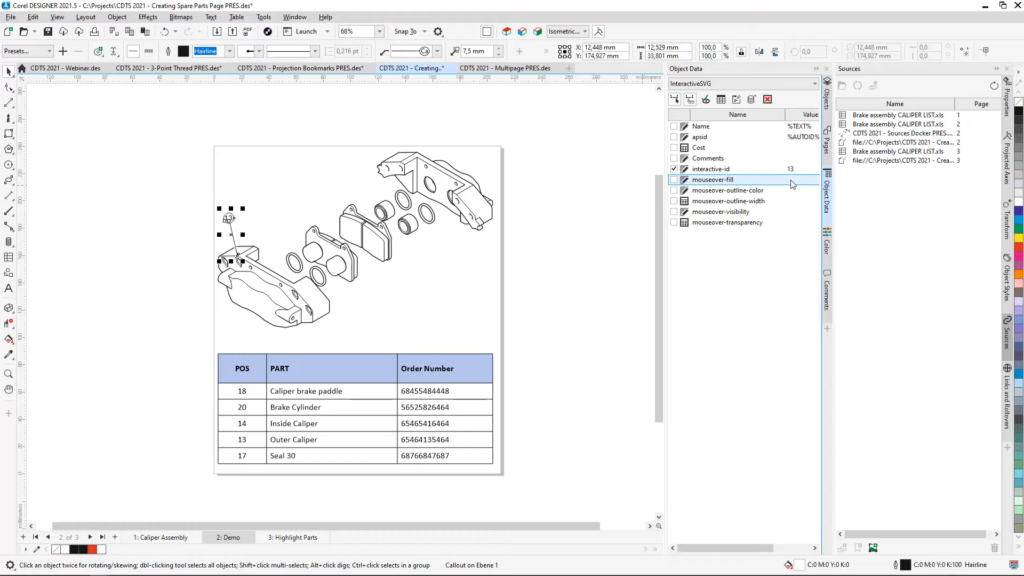1024x576 pixels.
Task: Enable the mouseover-fill checkbox
Action: click(x=673, y=181)
